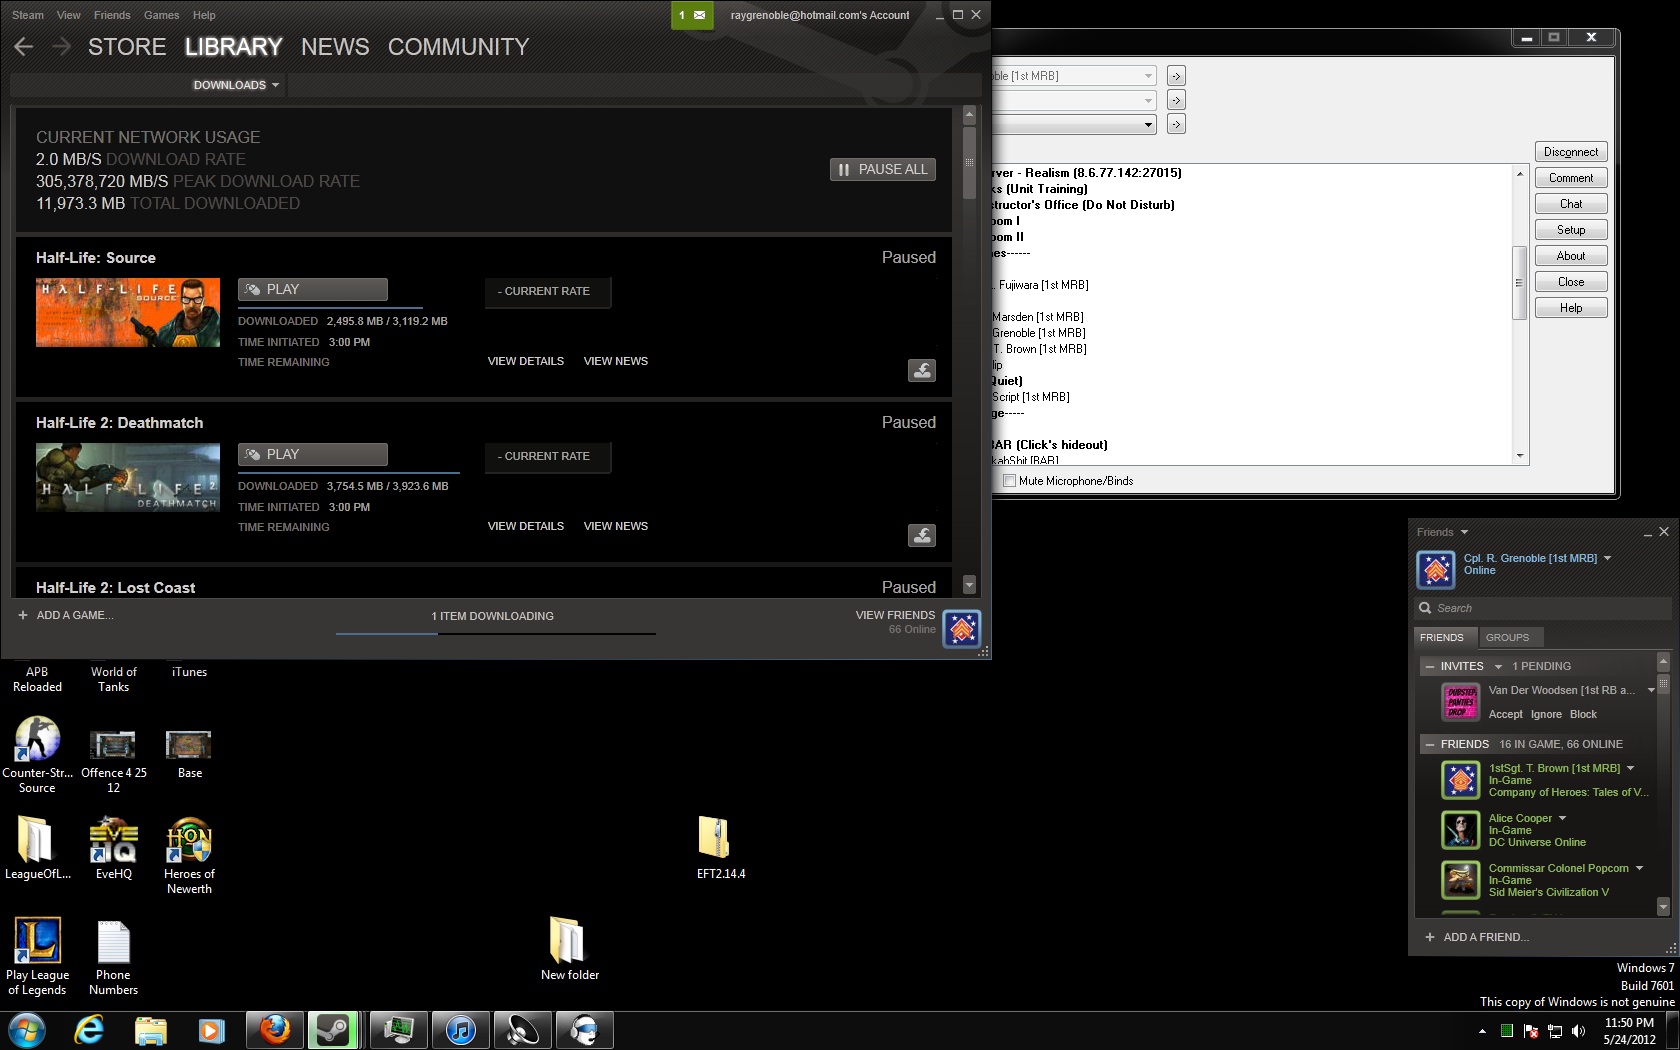Screen dimensions: 1680x1050
Task: Click the volume speaker tray icon
Action: [x=1578, y=1031]
